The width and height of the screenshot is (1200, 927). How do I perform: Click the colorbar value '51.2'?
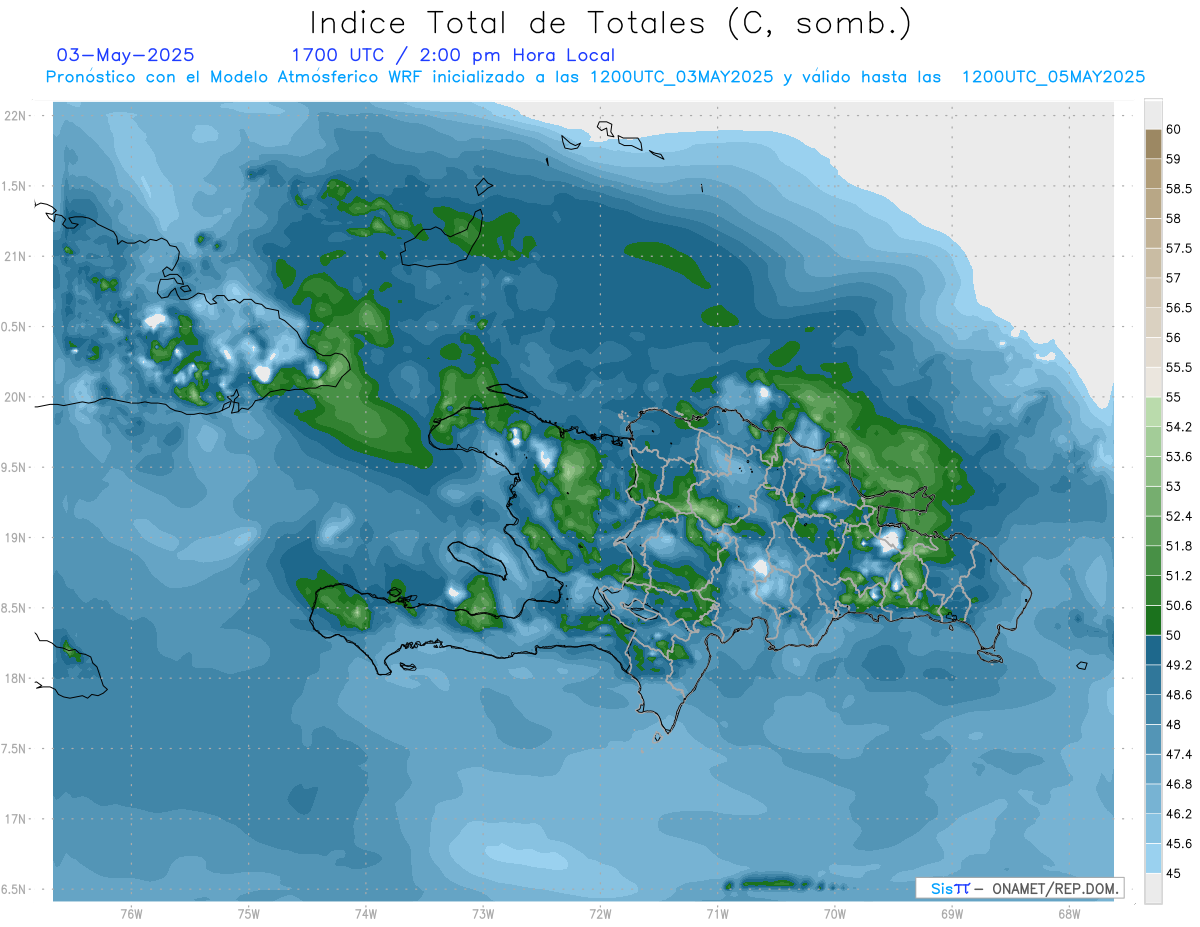pyautogui.click(x=1178, y=576)
